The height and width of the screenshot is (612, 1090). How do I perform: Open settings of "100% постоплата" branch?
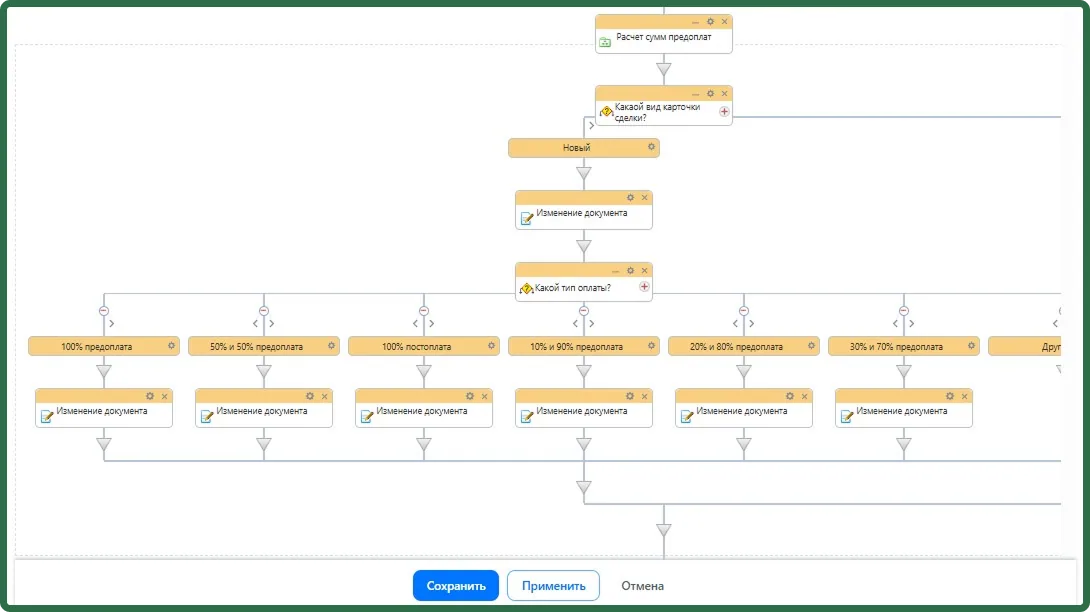click(491, 346)
